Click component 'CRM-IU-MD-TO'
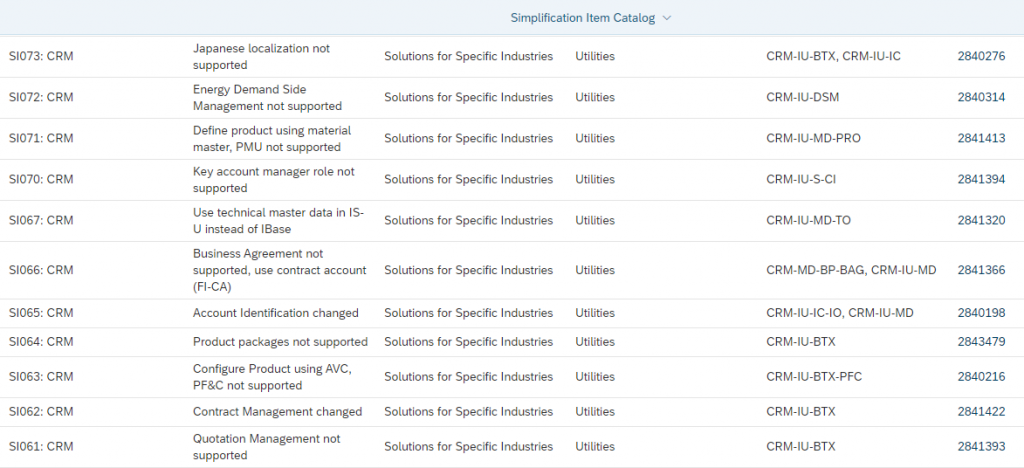This screenshot has height=468, width=1024. [808, 221]
